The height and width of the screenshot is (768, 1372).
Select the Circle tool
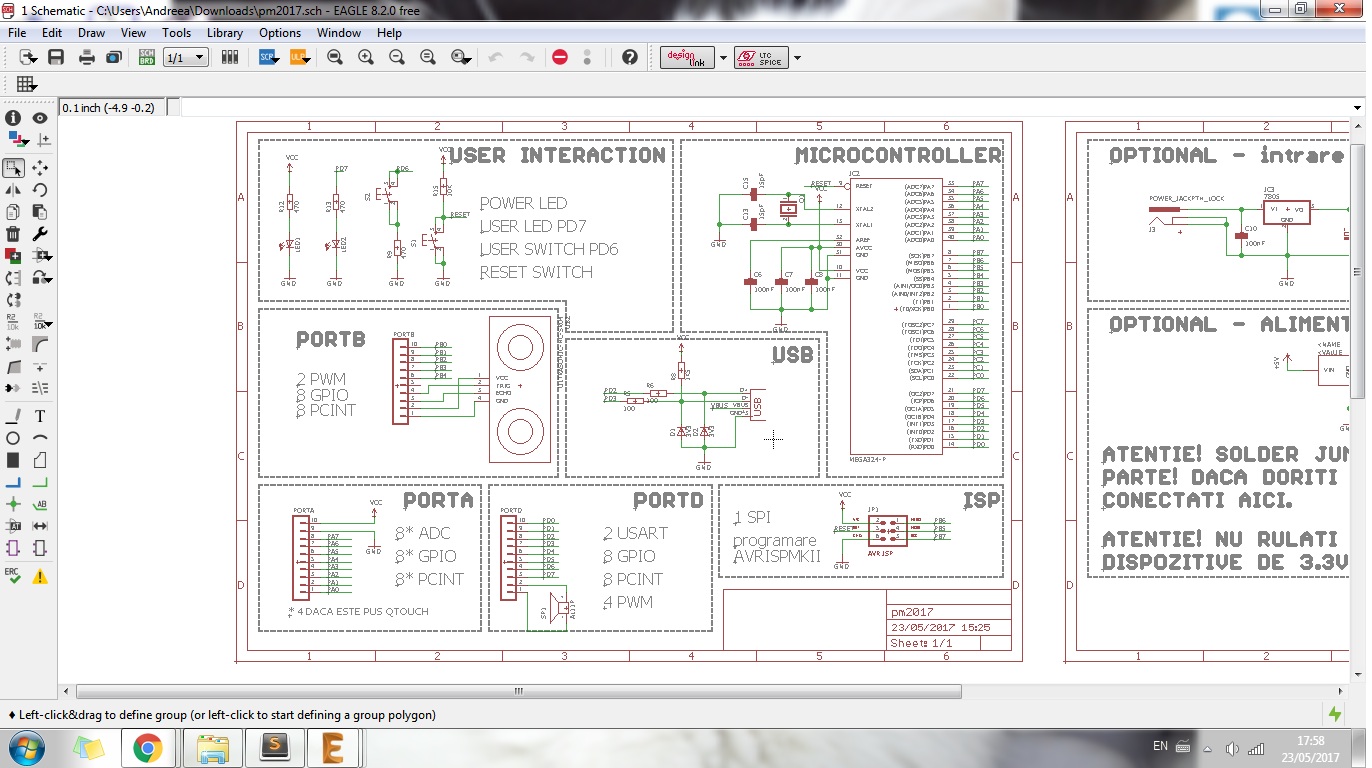[13, 438]
